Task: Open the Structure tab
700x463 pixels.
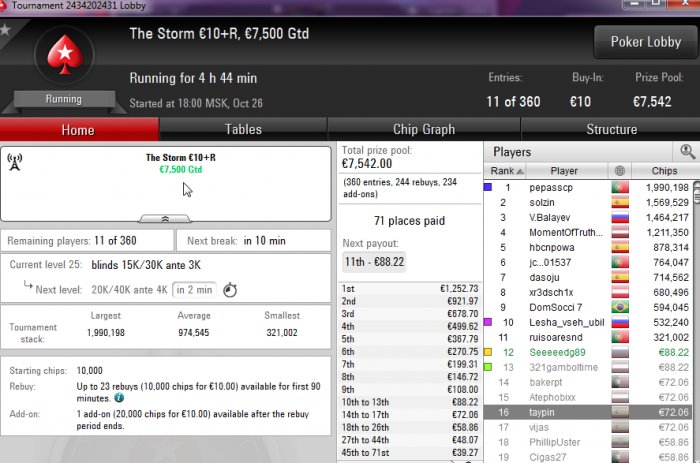Action: coord(611,129)
